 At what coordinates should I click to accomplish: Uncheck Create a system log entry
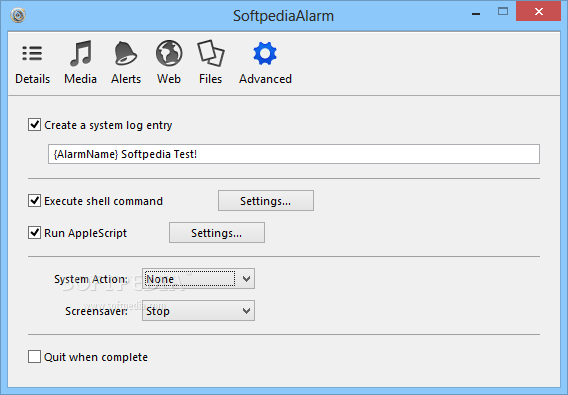[x=34, y=125]
